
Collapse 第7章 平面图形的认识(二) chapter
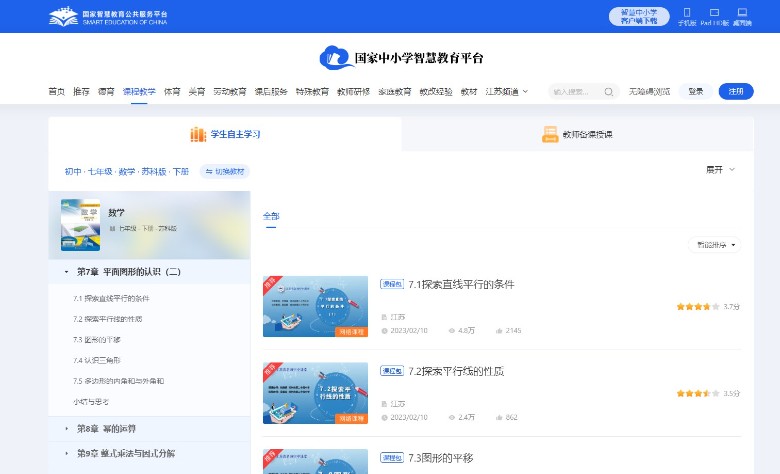coord(65,272)
